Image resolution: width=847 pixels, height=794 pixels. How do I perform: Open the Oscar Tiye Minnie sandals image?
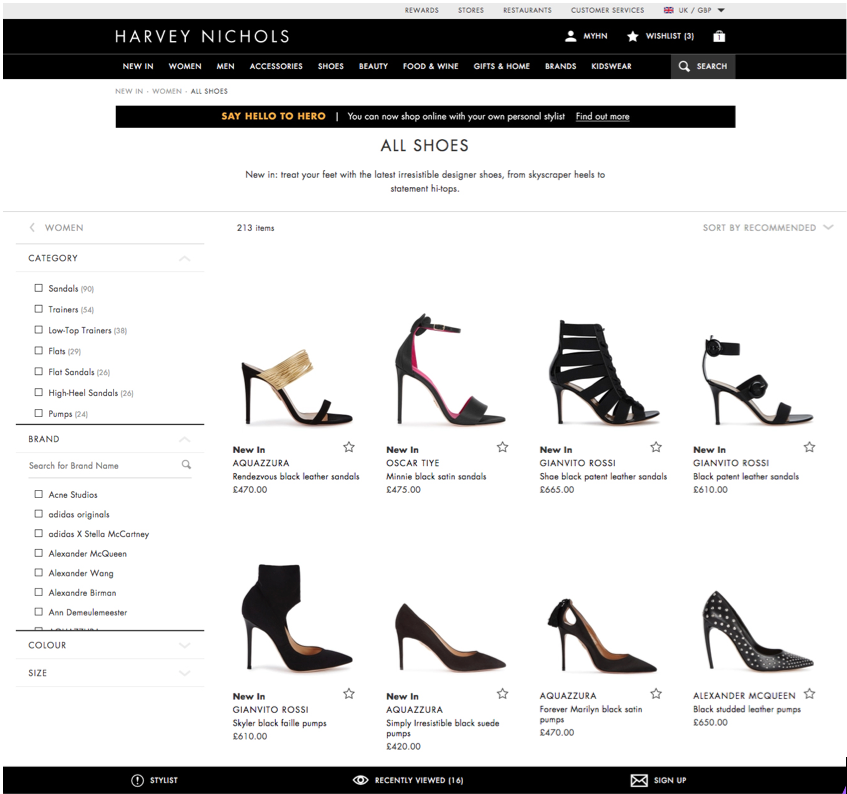pos(449,370)
